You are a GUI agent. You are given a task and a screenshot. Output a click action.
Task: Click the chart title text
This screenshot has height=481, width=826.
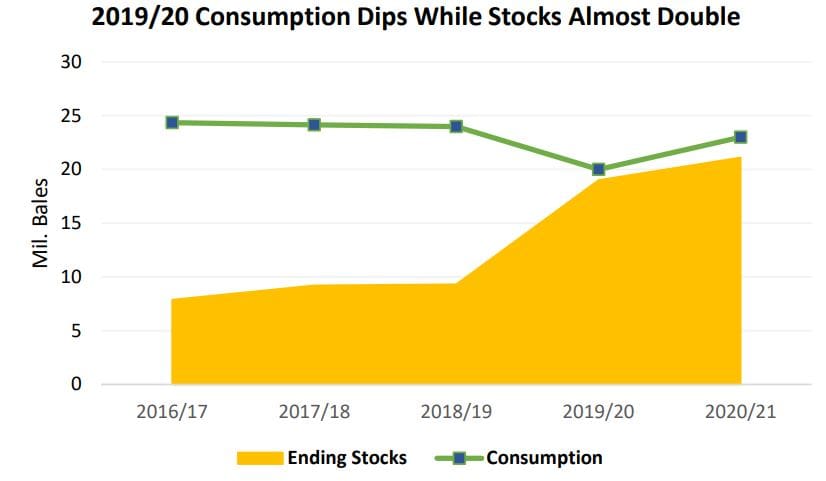click(416, 16)
